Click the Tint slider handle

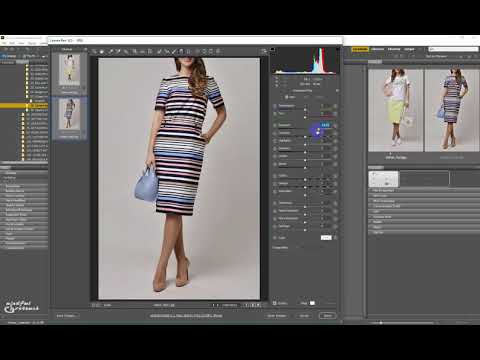point(305,117)
